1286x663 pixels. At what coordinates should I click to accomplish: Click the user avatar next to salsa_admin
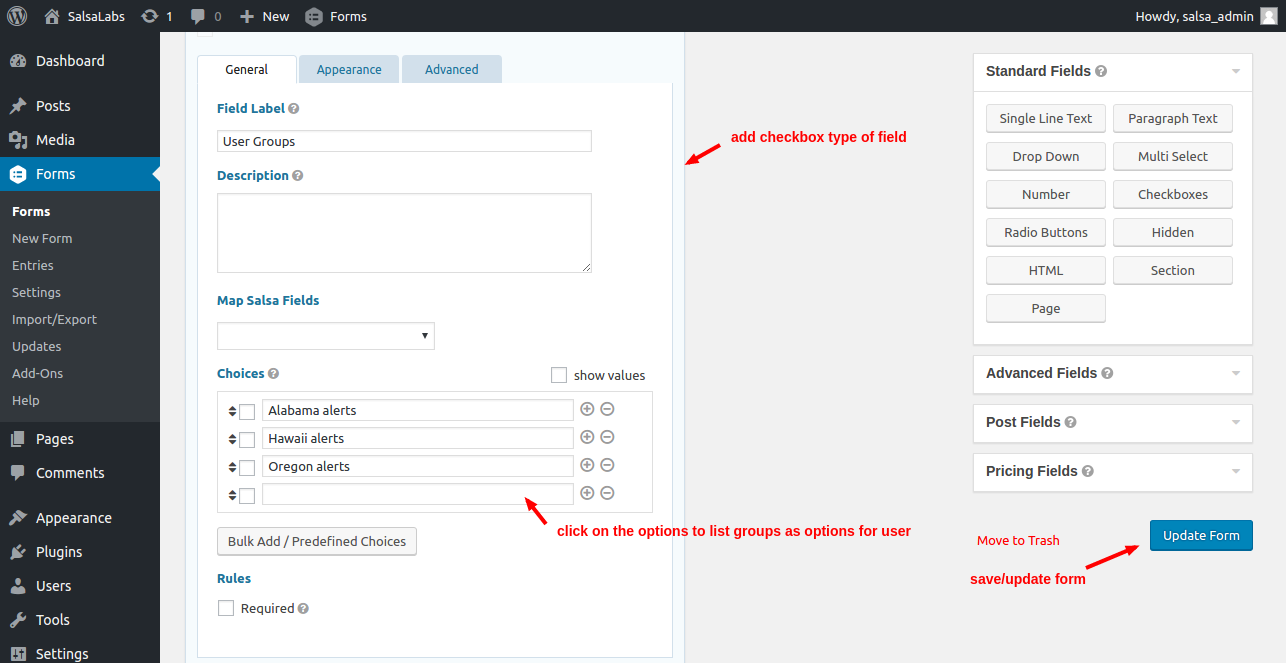pos(1269,16)
